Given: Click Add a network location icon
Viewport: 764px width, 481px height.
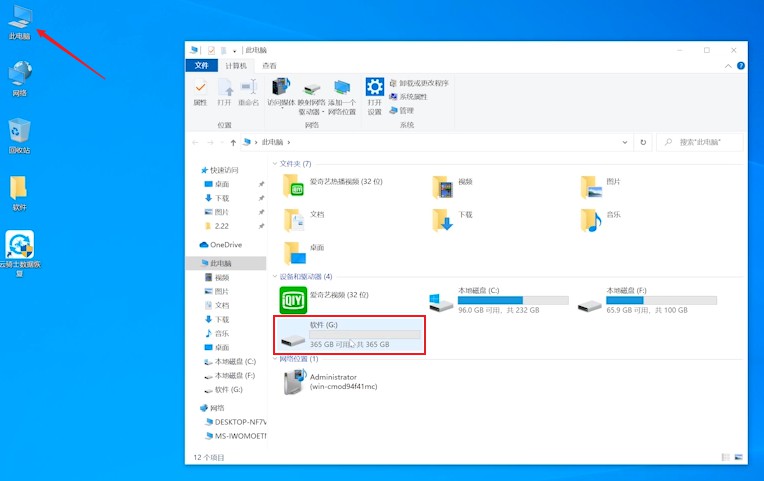Looking at the screenshot, I should tap(342, 96).
